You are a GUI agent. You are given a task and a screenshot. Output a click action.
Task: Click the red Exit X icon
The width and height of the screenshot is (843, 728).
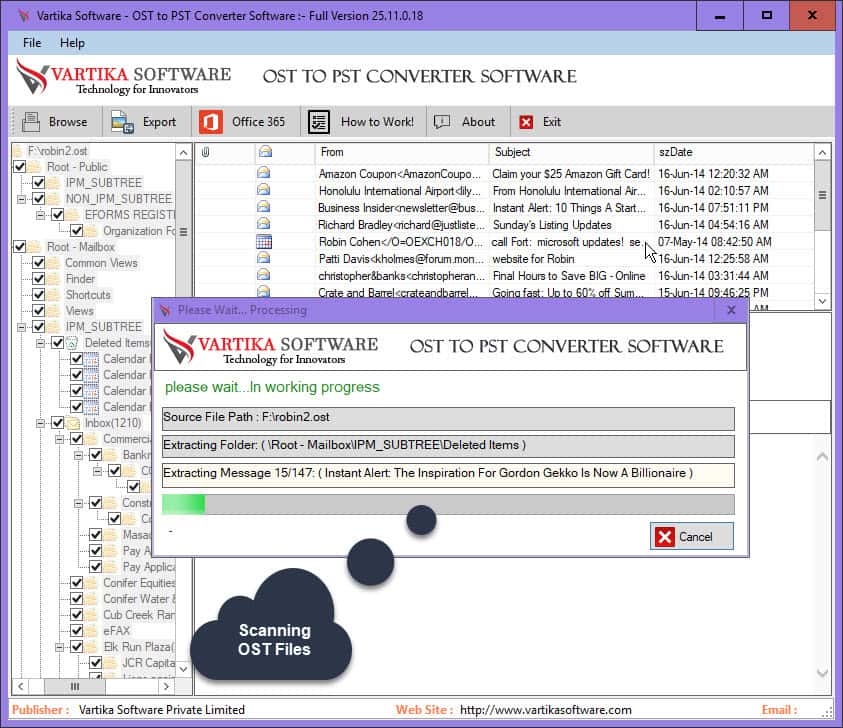(x=526, y=122)
